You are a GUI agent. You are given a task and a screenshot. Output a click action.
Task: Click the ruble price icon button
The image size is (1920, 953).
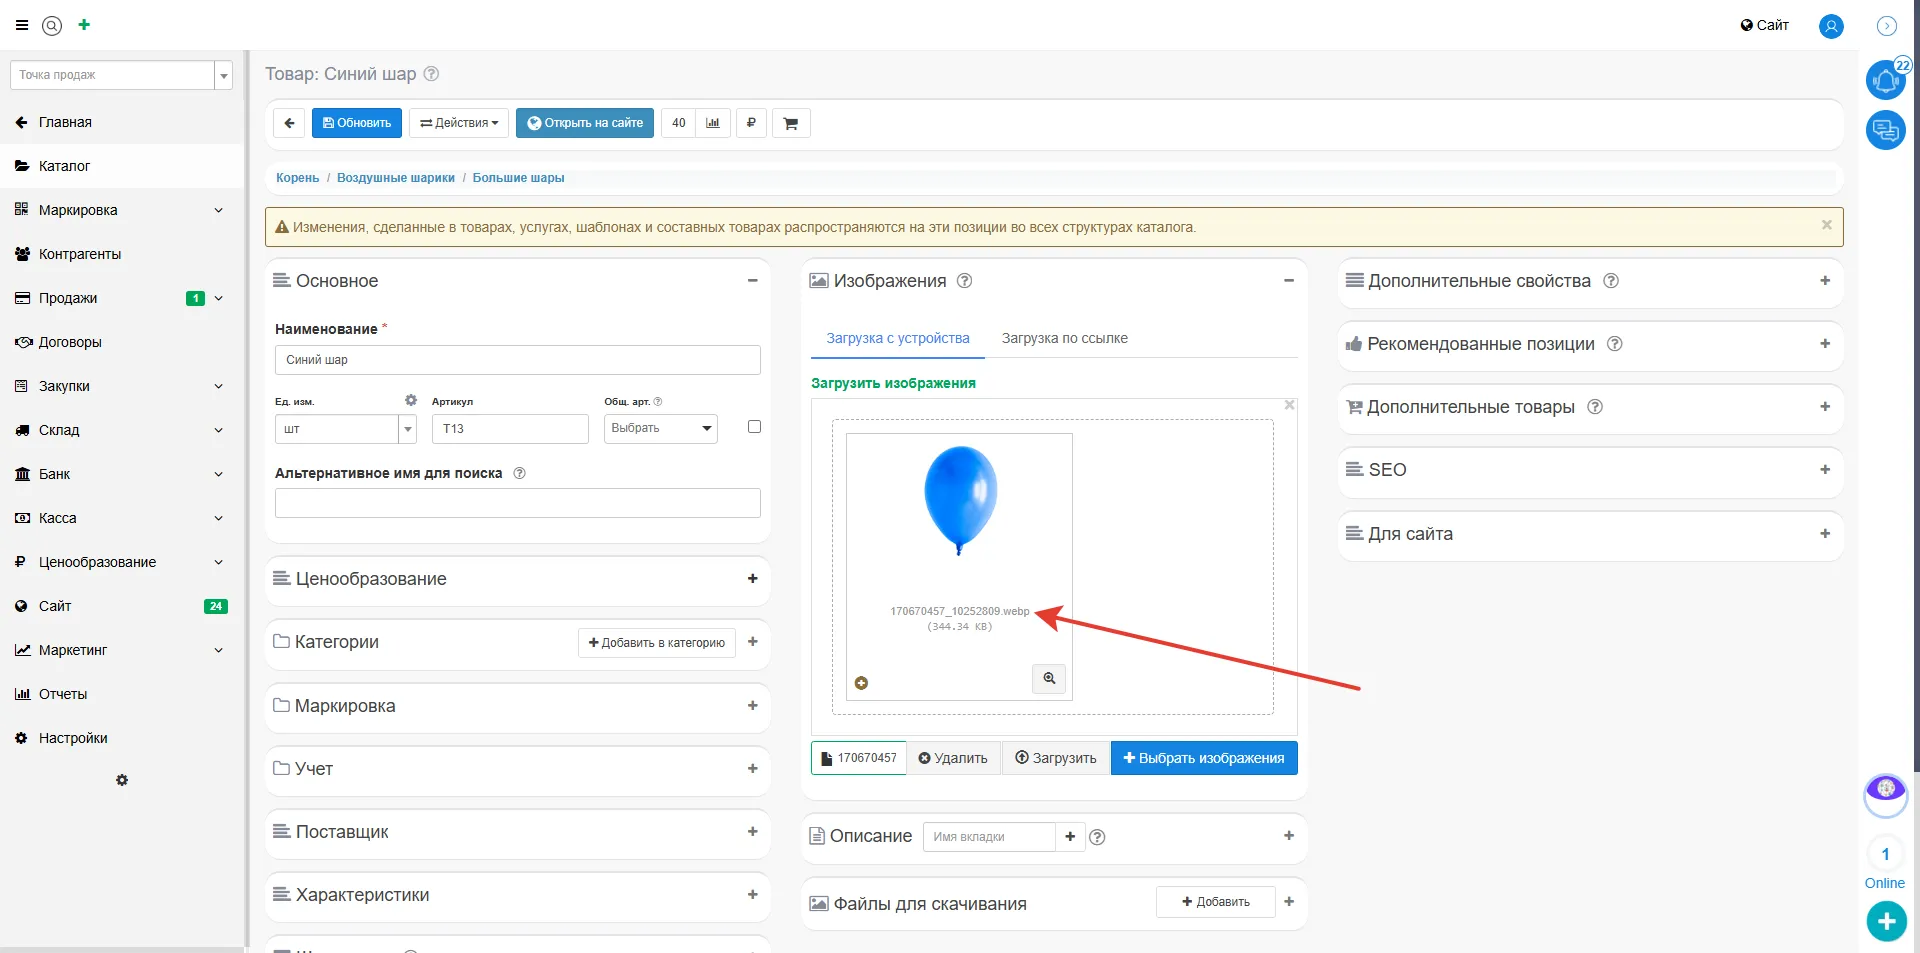[x=751, y=123]
